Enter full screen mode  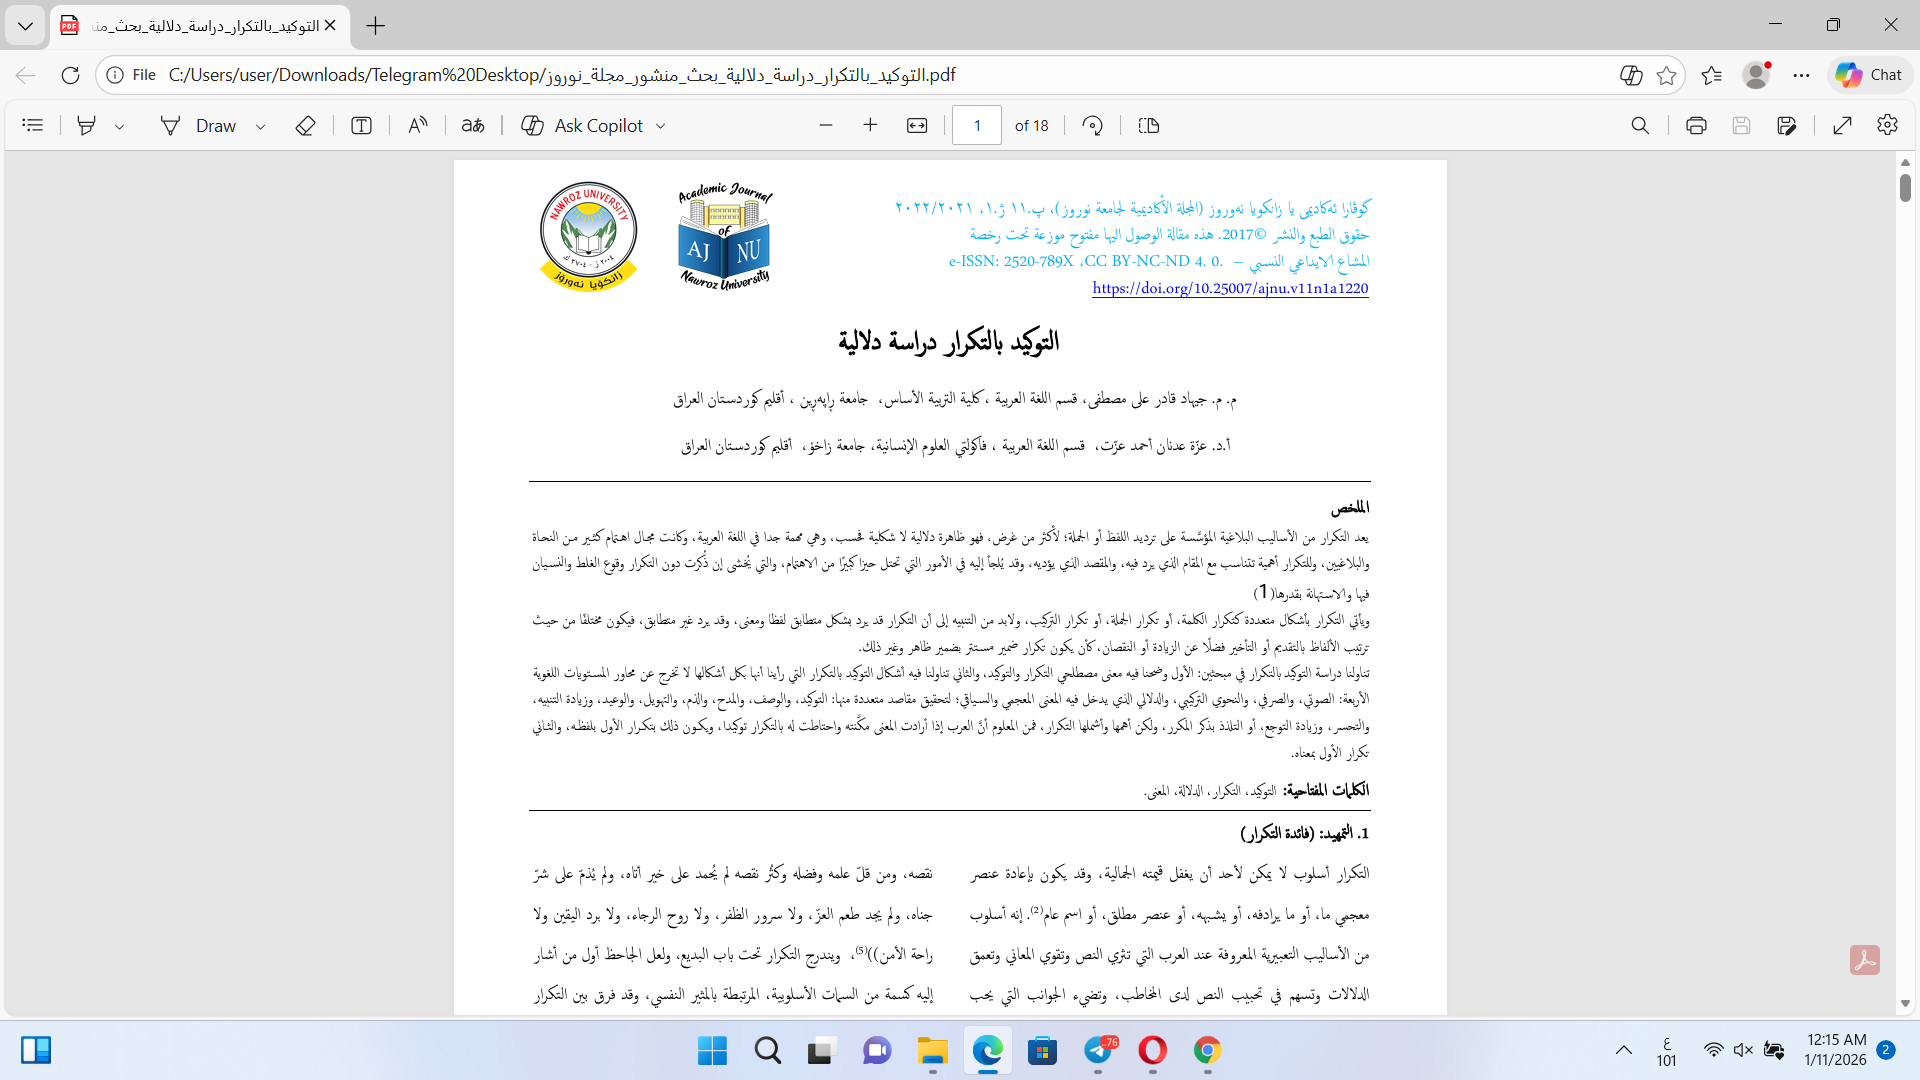[x=1843, y=125]
